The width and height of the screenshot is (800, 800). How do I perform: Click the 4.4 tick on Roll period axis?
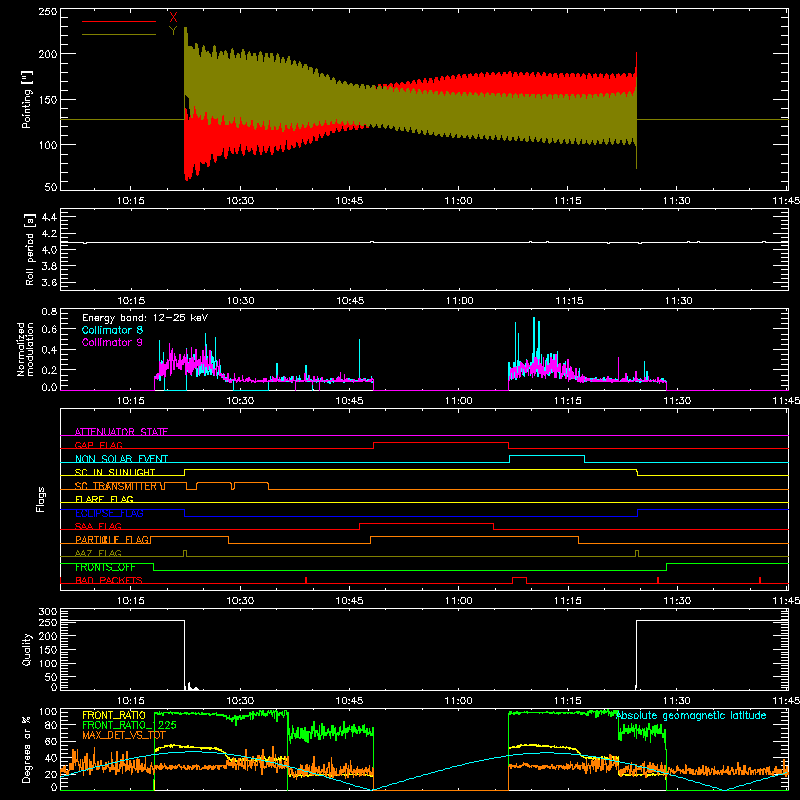[x=48, y=217]
